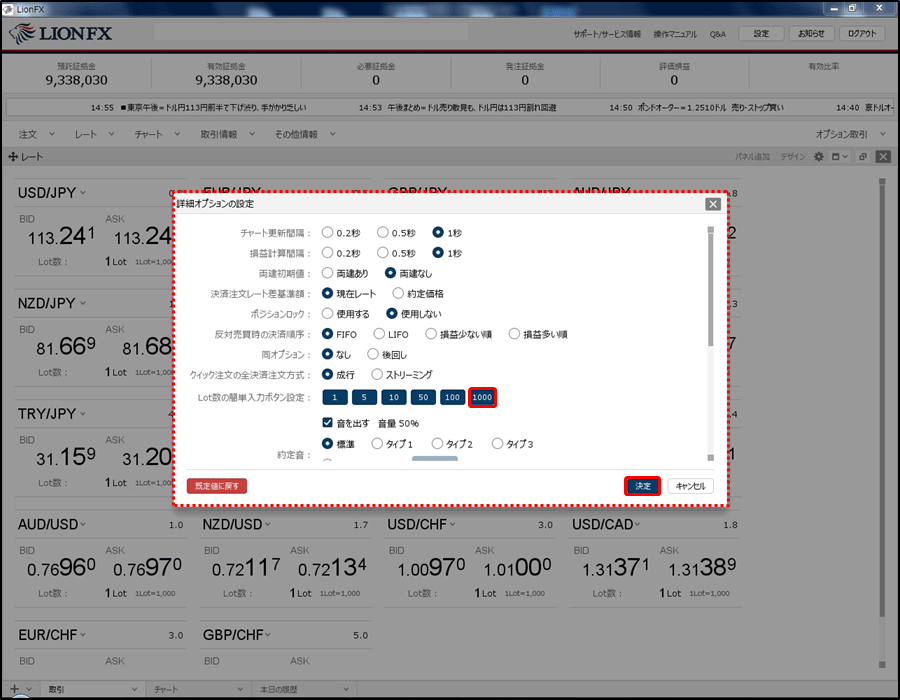Image resolution: width=900 pixels, height=700 pixels.
Task: Click the Lot quick-input button 1
Action: [x=335, y=397]
